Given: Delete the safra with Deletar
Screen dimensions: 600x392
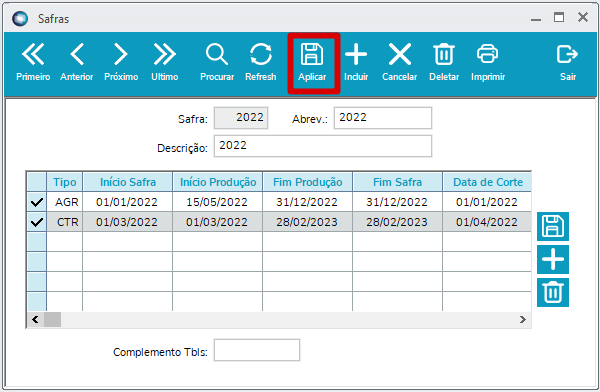Looking at the screenshot, I should tap(444, 62).
